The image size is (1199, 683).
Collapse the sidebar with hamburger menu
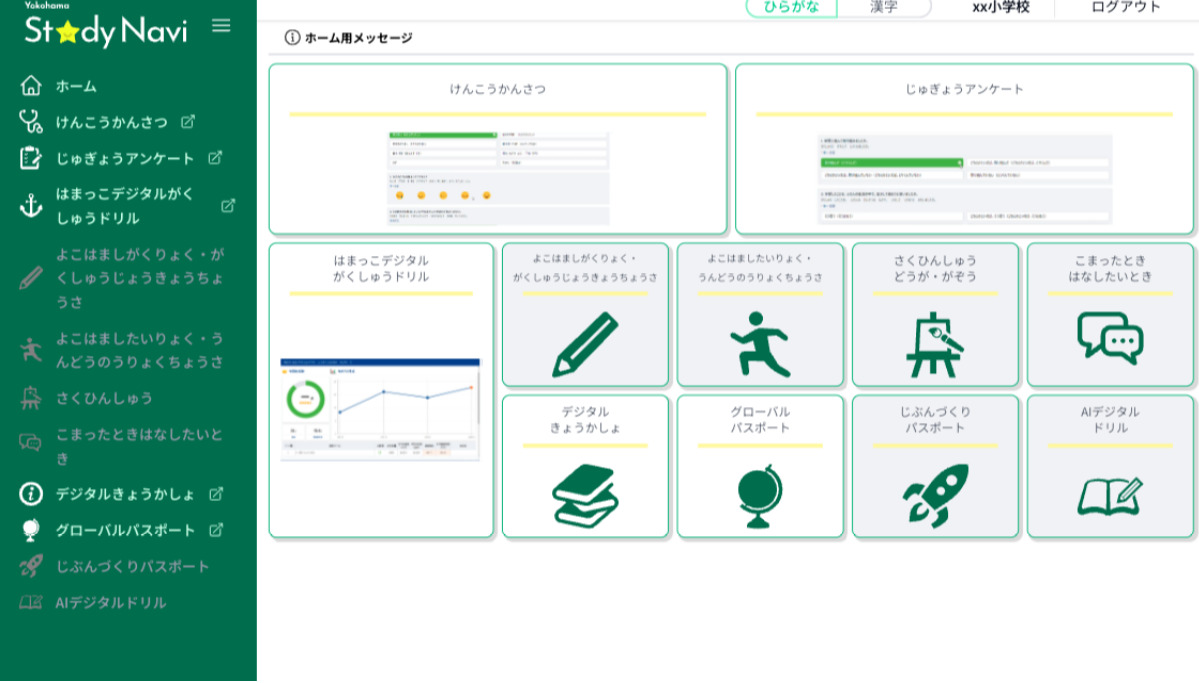221,26
